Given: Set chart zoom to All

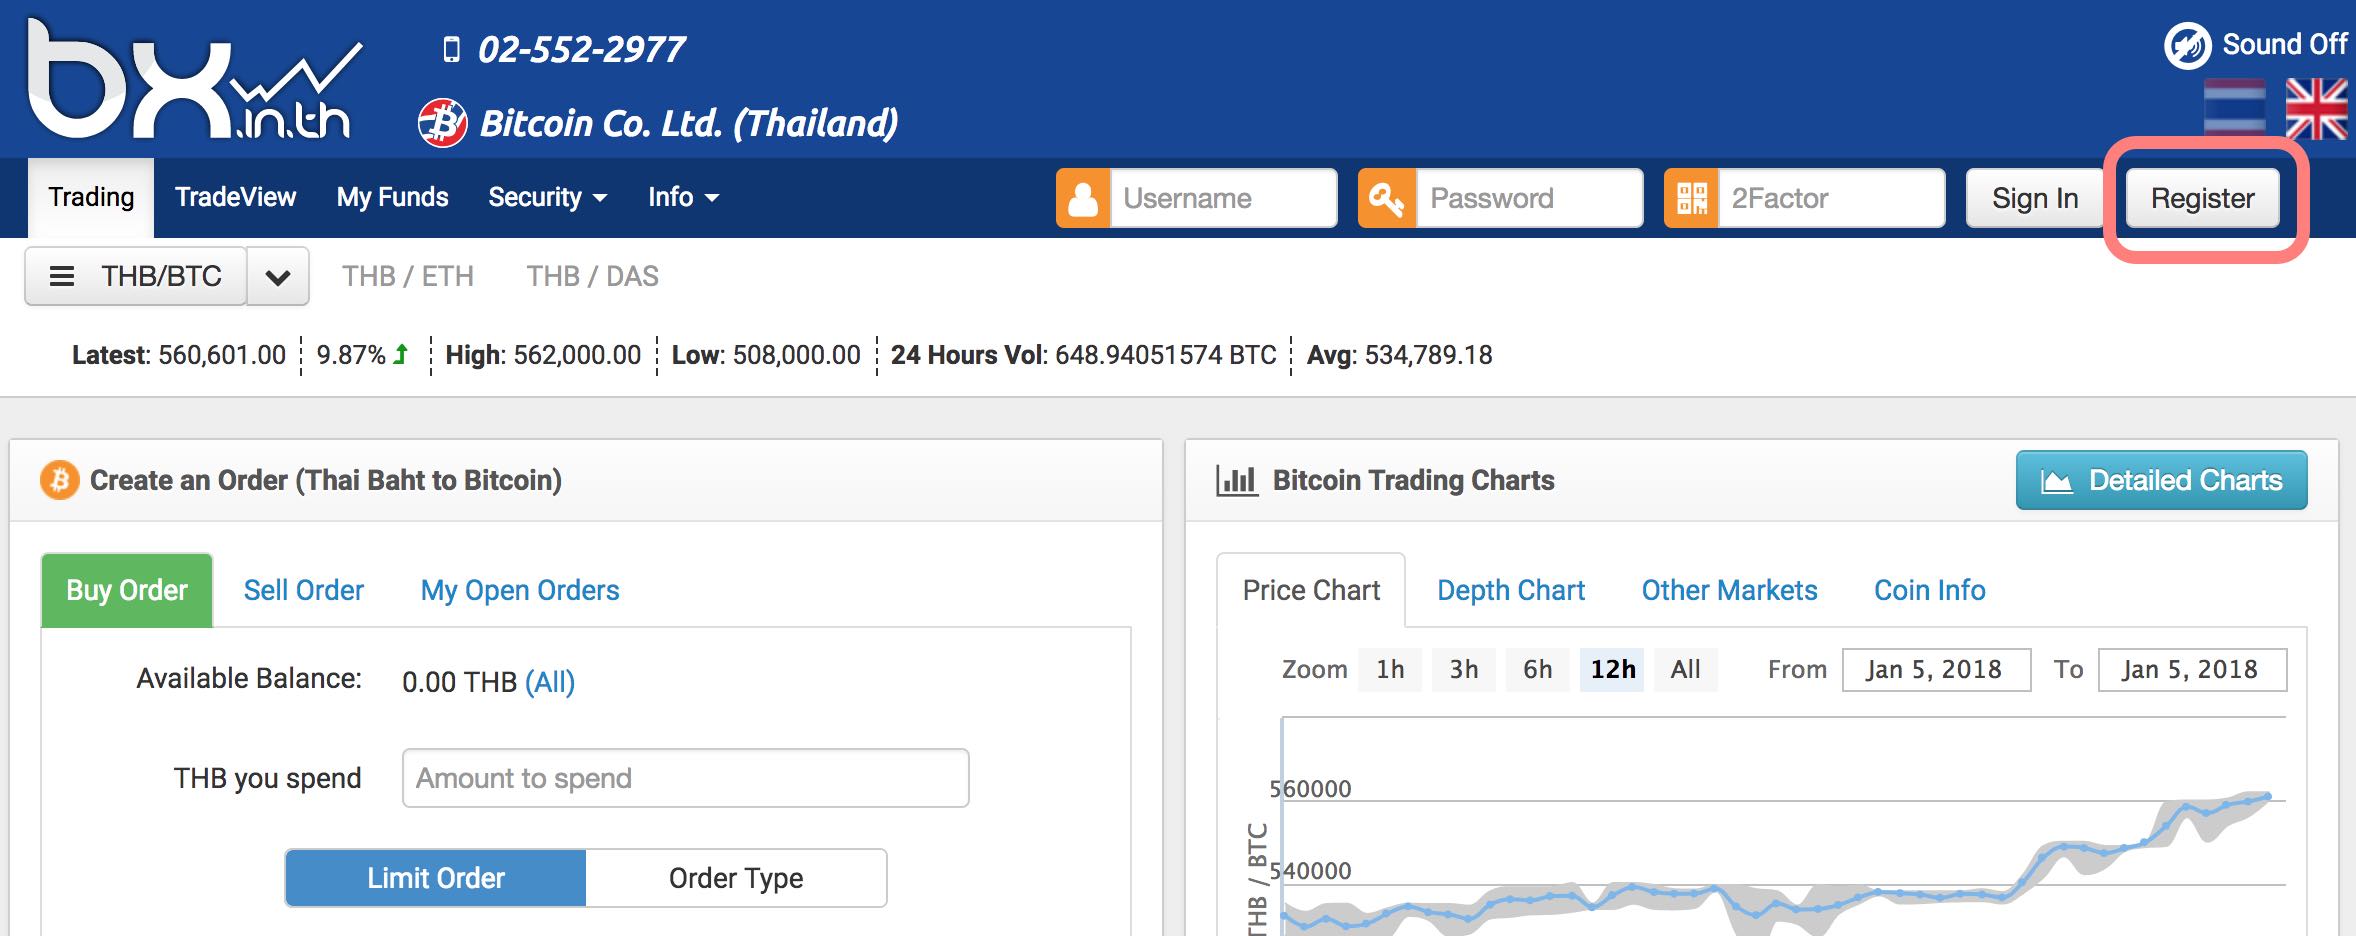Looking at the screenshot, I should click(1686, 669).
